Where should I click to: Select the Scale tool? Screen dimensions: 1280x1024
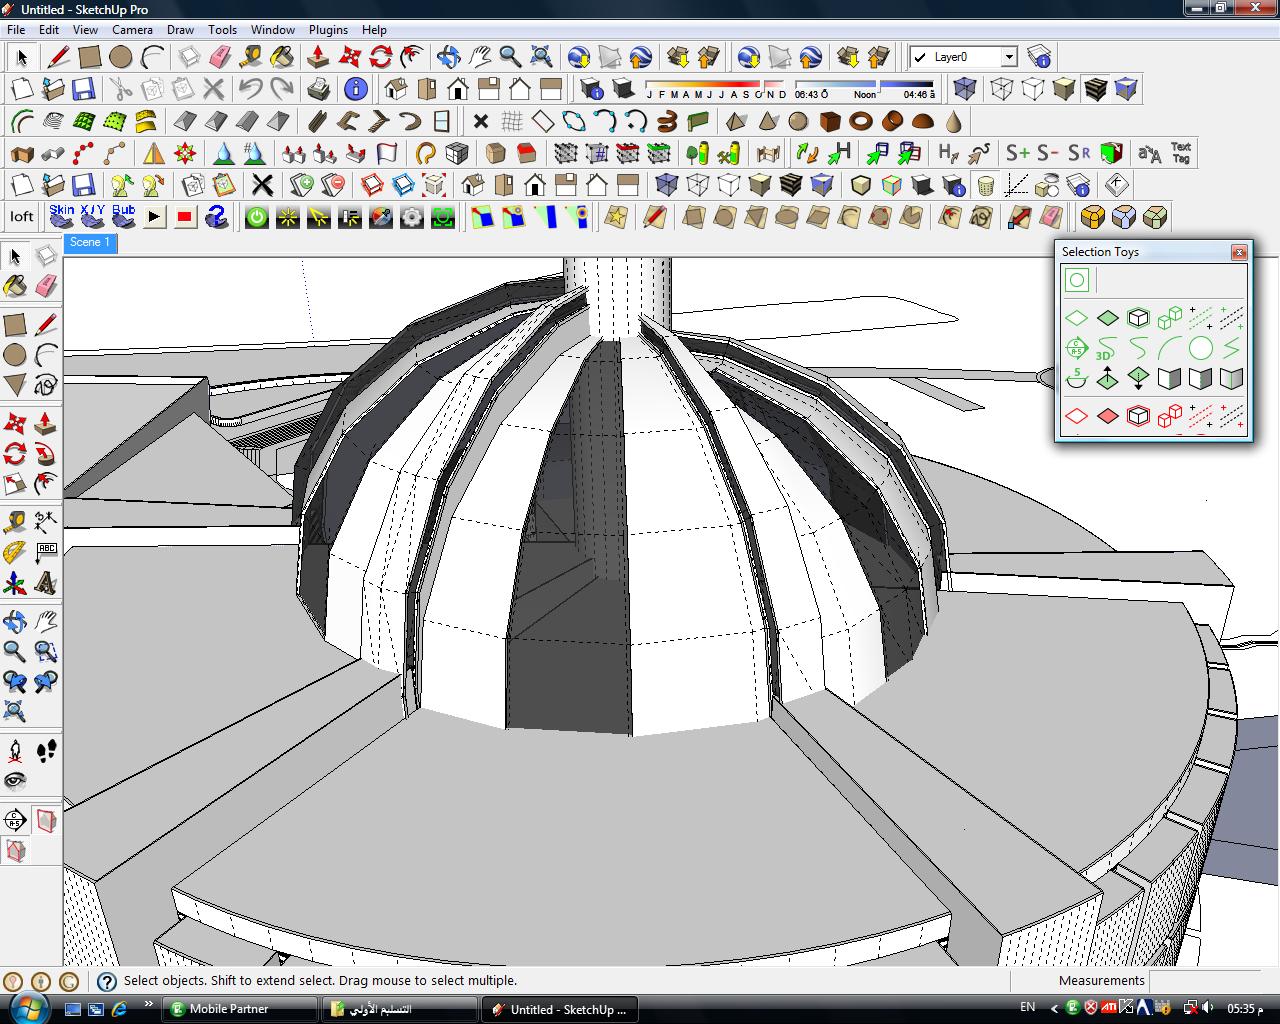pyautogui.click(x=15, y=485)
